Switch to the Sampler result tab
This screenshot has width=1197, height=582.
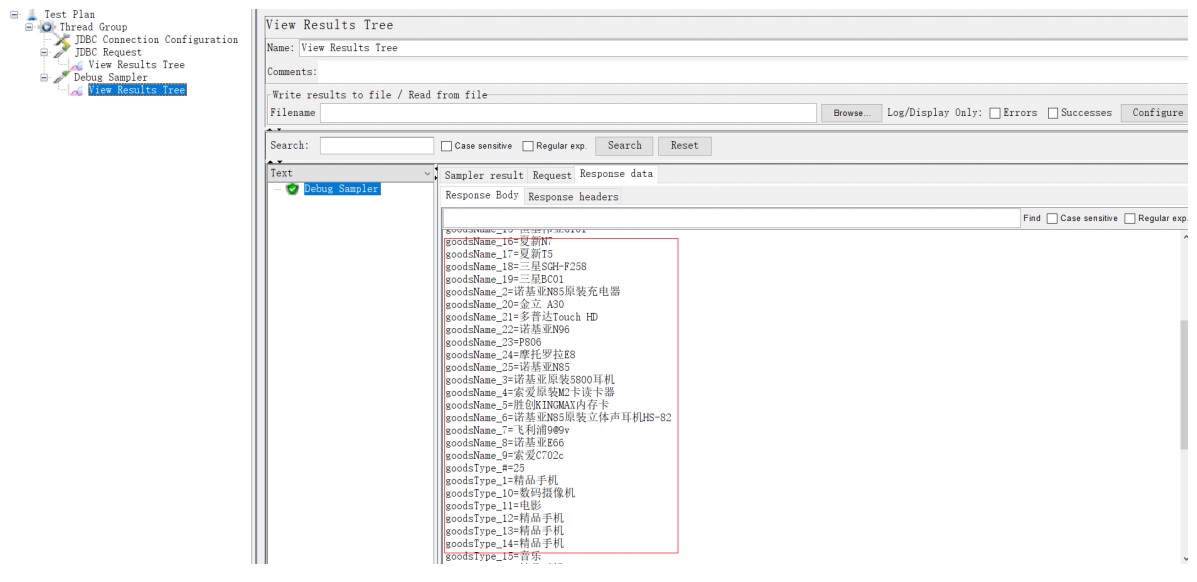(x=484, y=176)
